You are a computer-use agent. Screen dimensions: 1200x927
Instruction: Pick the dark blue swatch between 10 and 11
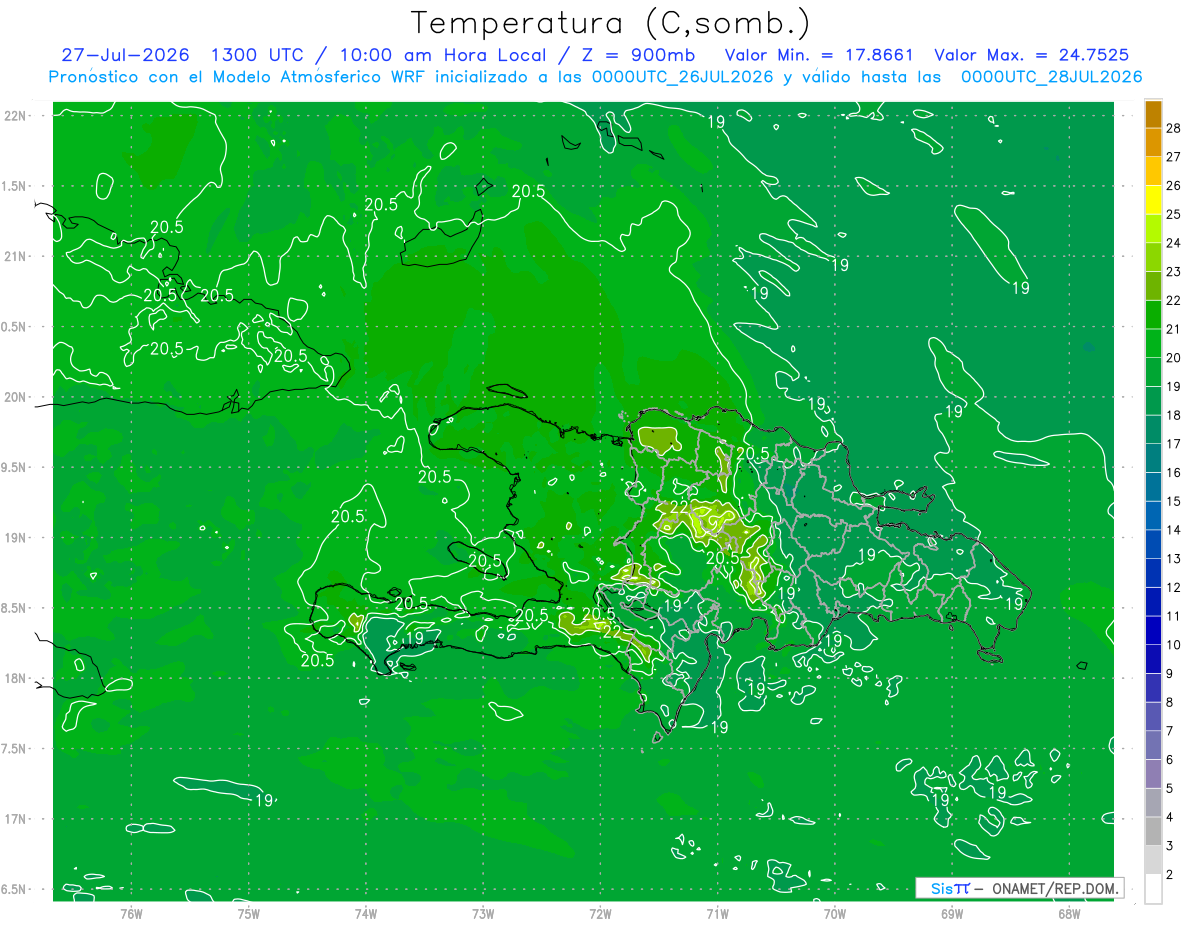point(1153,631)
